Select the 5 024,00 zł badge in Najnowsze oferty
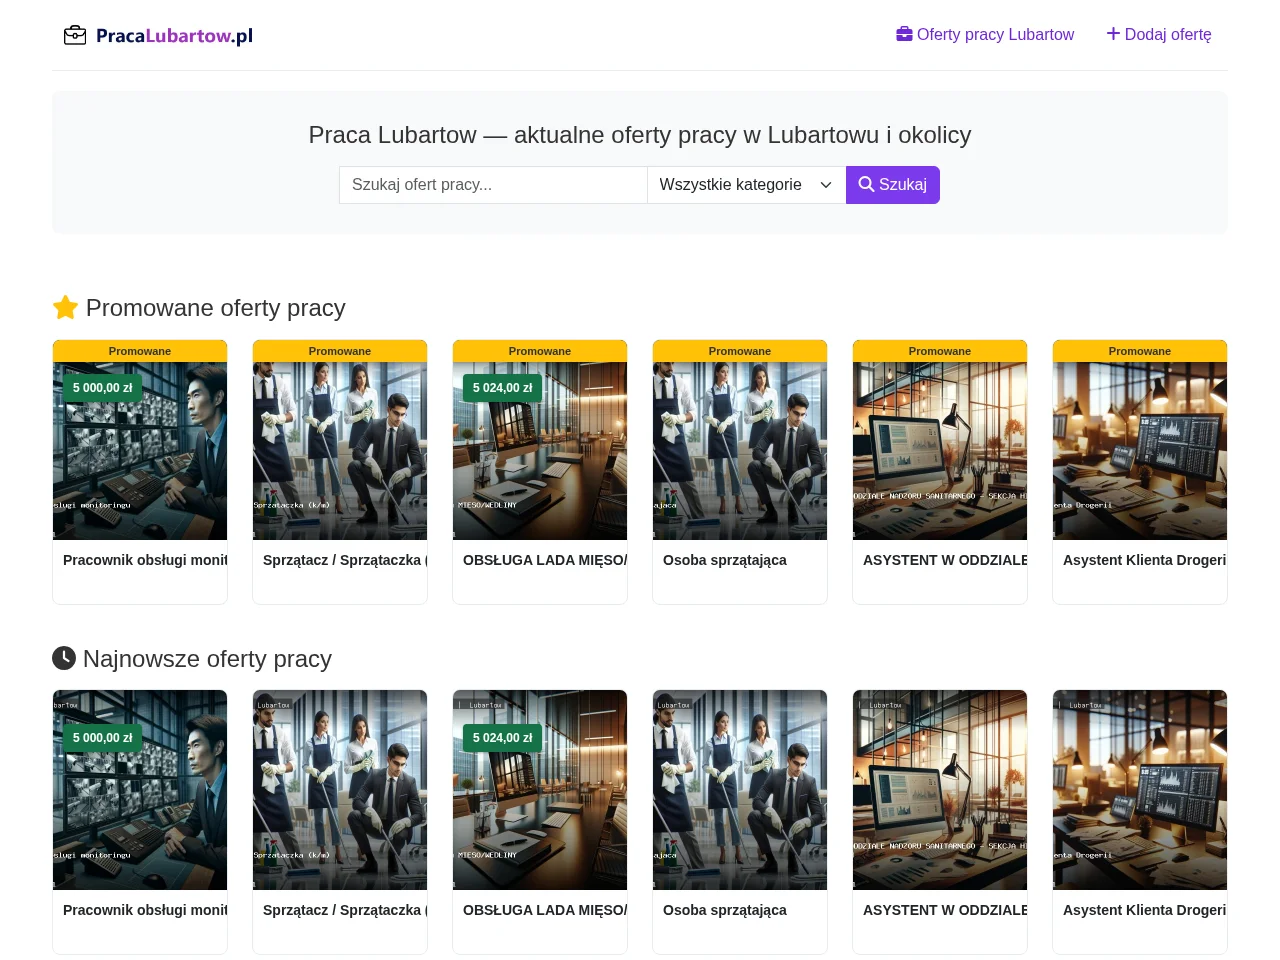1280x960 pixels. pos(502,738)
